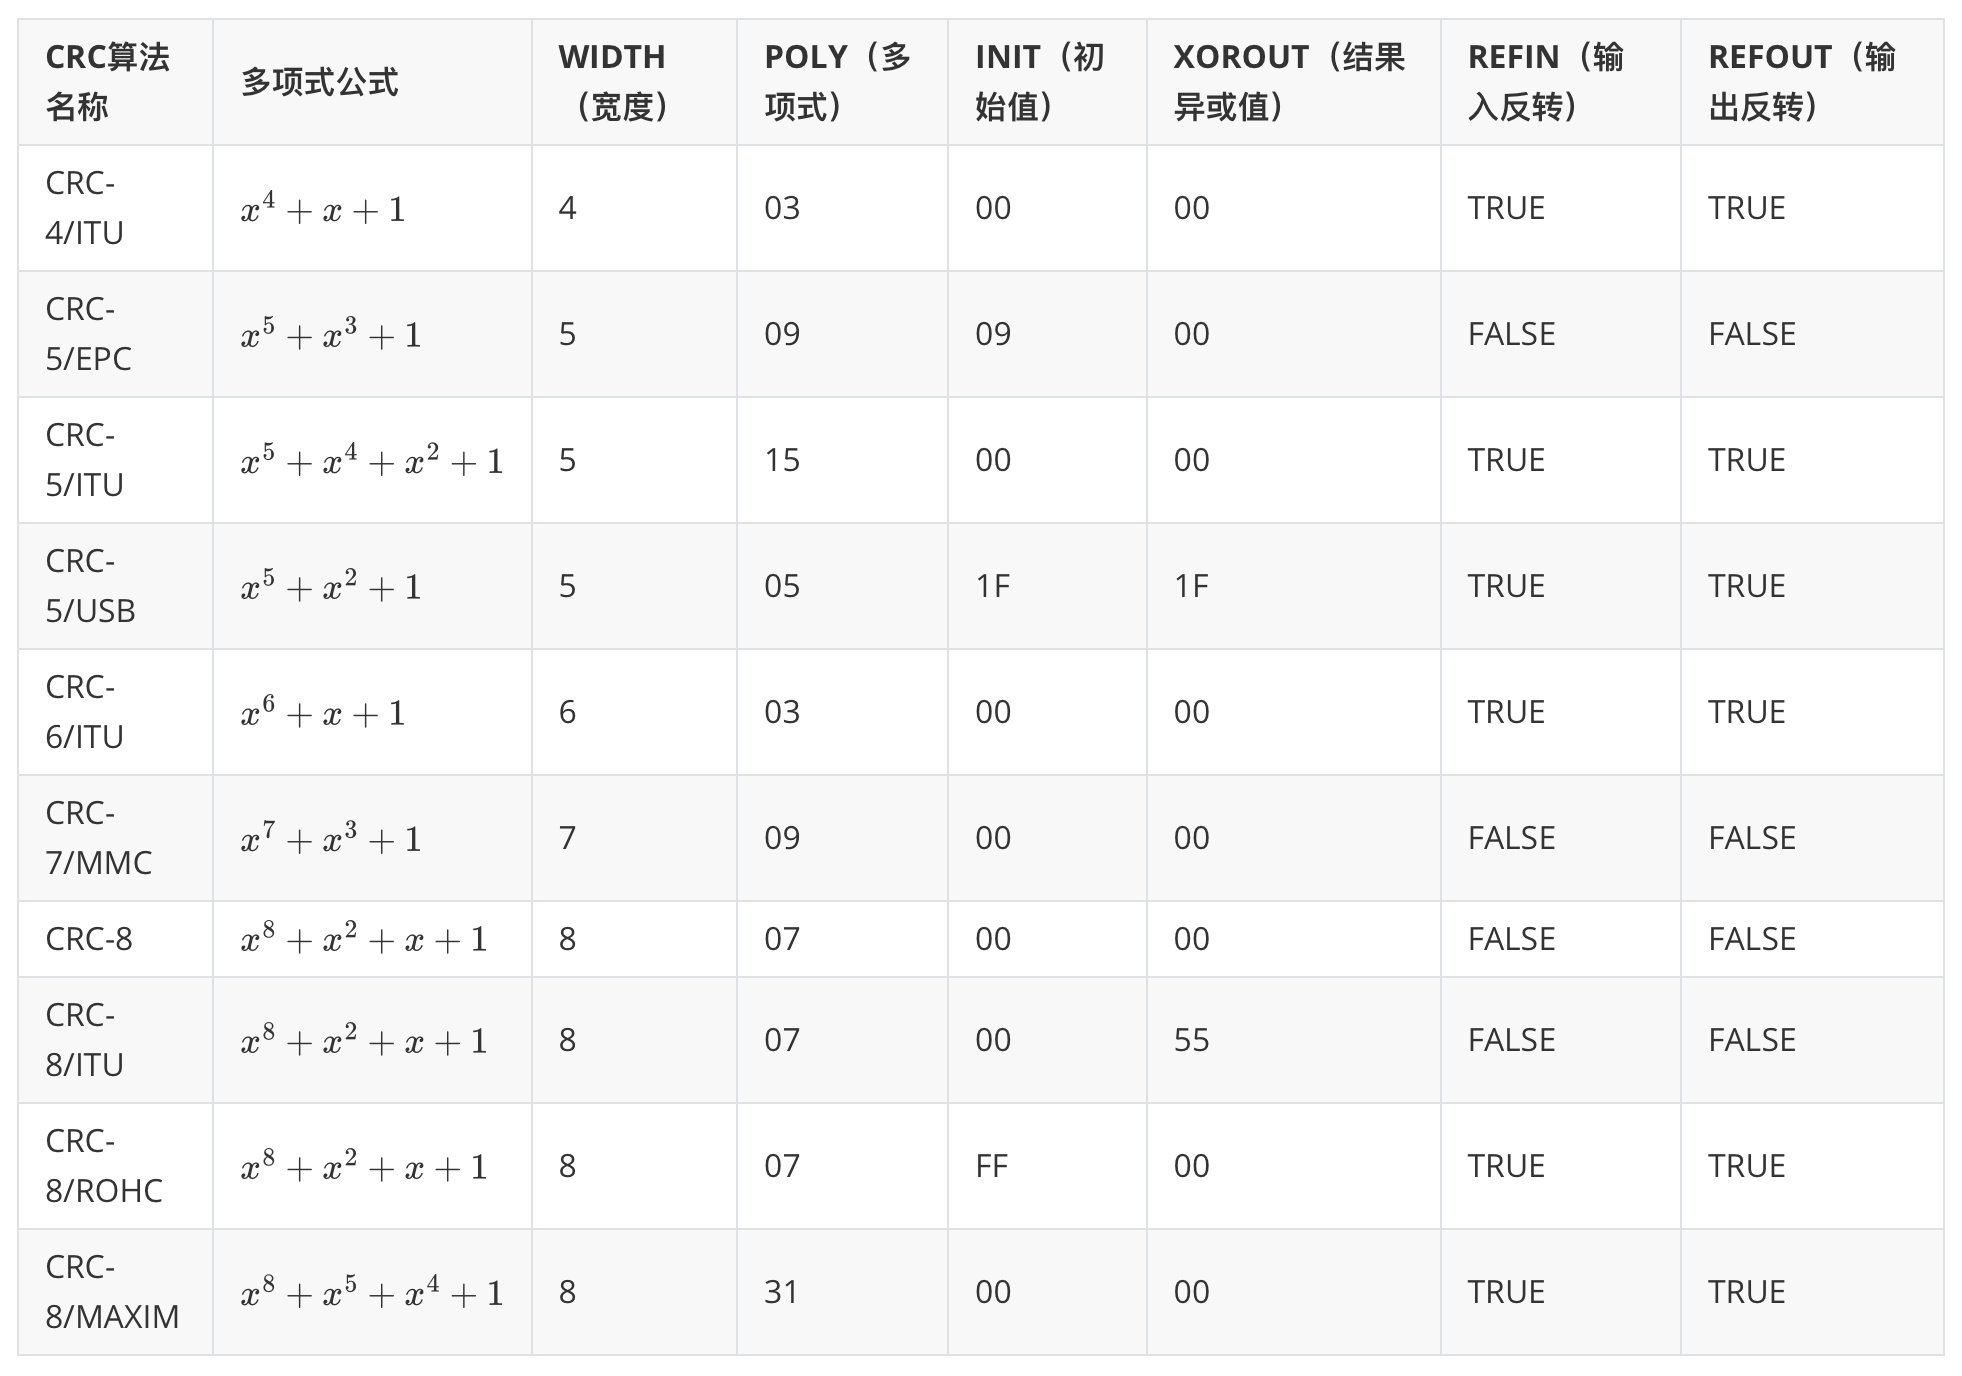This screenshot has width=1962, height=1376.
Task: Click the REFIN（输入反转）header cell
Action: point(1545,82)
